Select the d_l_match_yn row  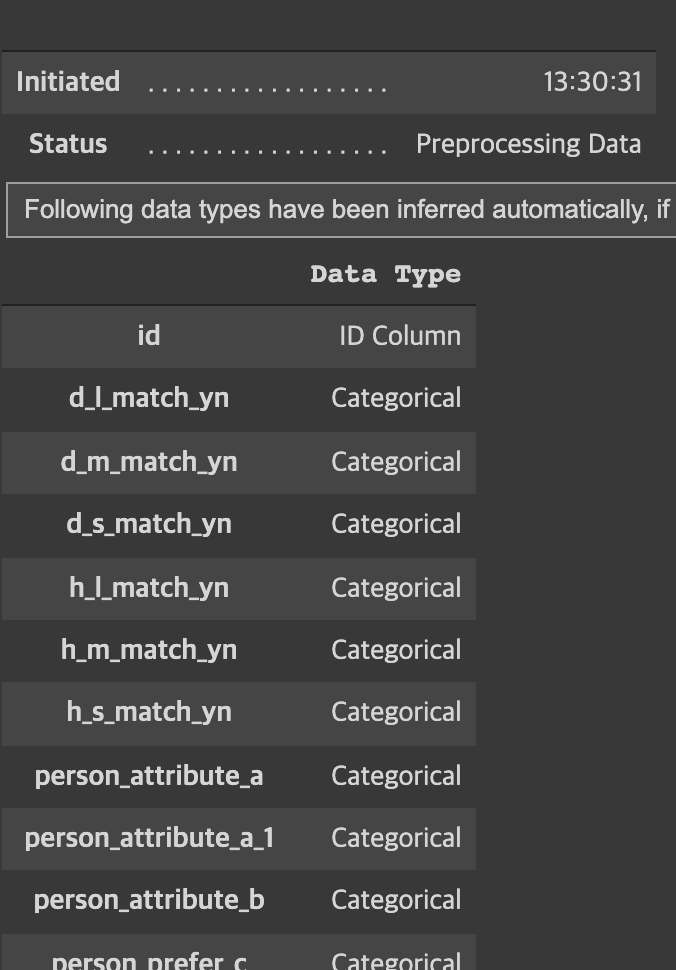pyautogui.click(x=239, y=398)
